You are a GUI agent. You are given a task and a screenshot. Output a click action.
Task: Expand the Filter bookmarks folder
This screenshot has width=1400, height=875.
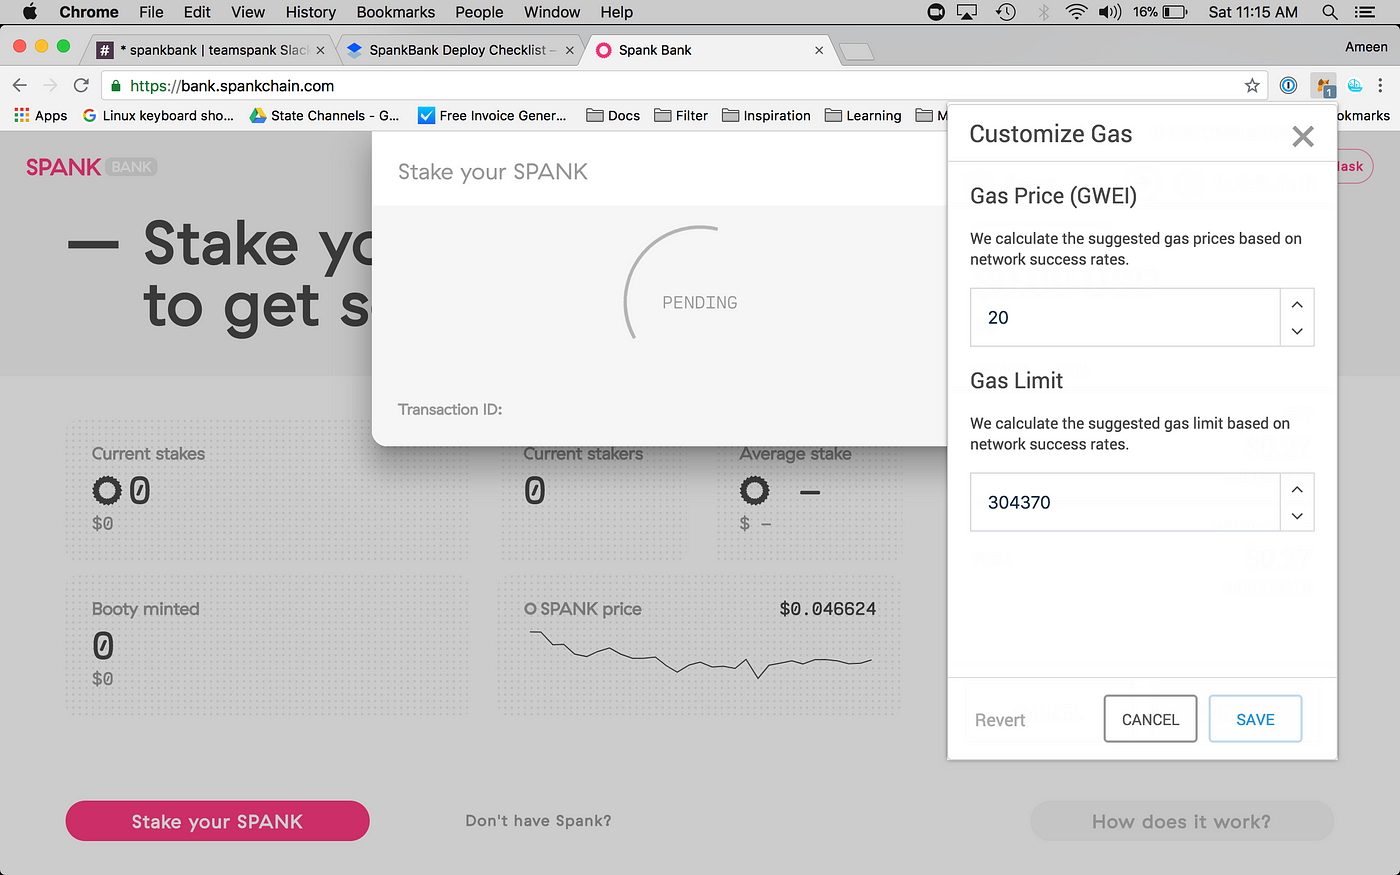tap(681, 116)
